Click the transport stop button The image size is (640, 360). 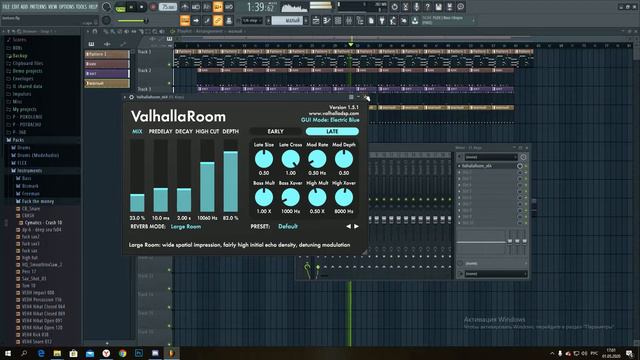(x=141, y=7)
